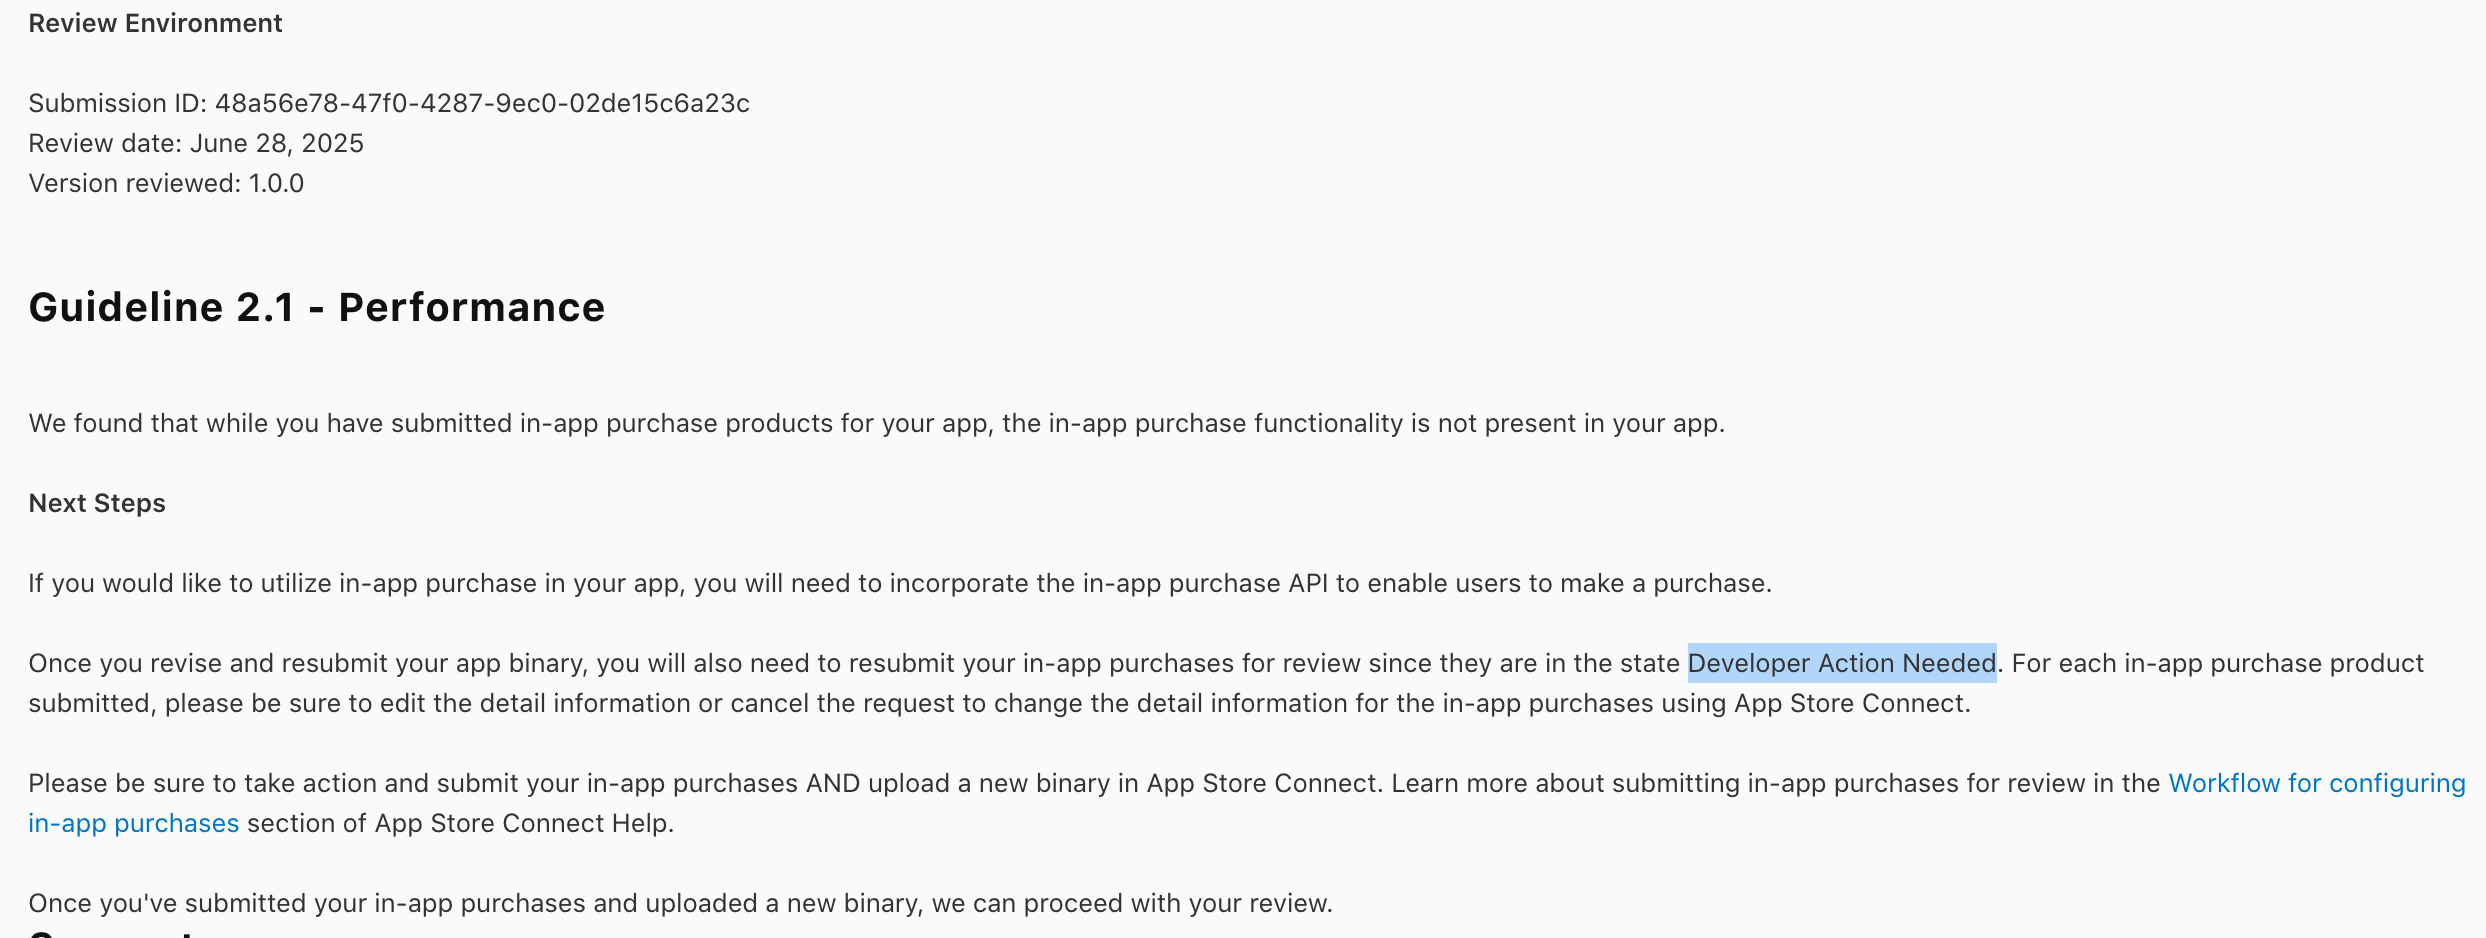Screen dimensions: 2486x938
Task: Open the Workflow for configuring link
Action: tap(2316, 783)
